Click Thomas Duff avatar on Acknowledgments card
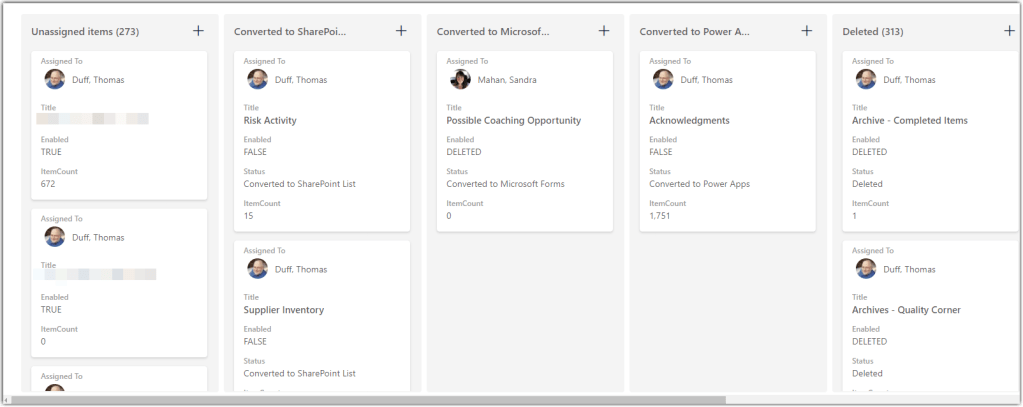1023x407 pixels. [x=663, y=80]
